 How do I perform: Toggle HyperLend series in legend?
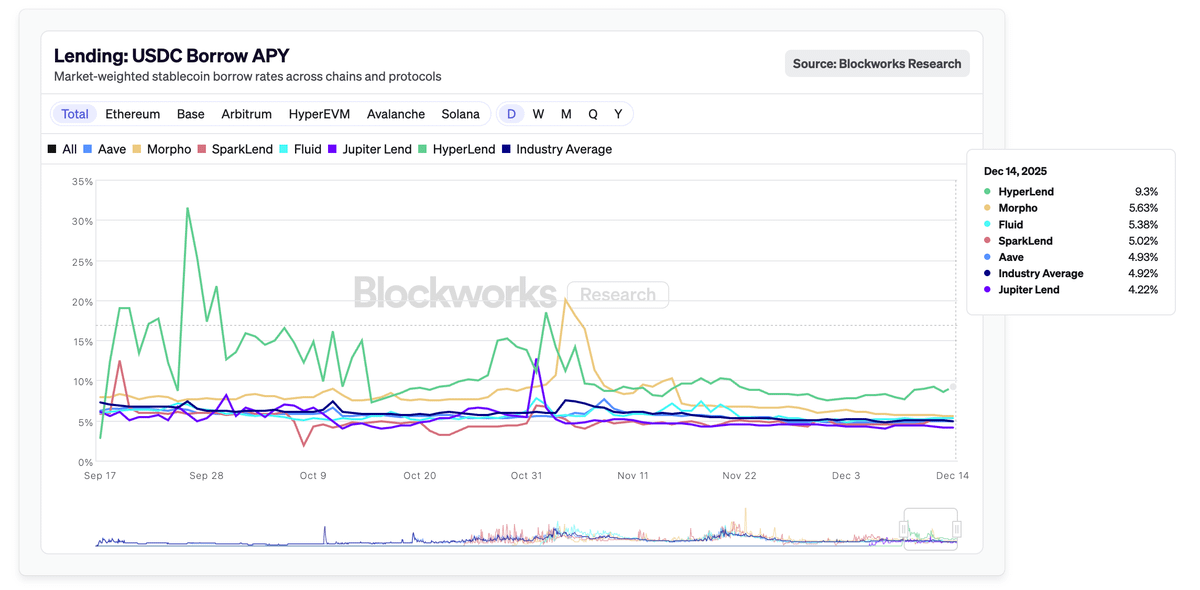456,149
